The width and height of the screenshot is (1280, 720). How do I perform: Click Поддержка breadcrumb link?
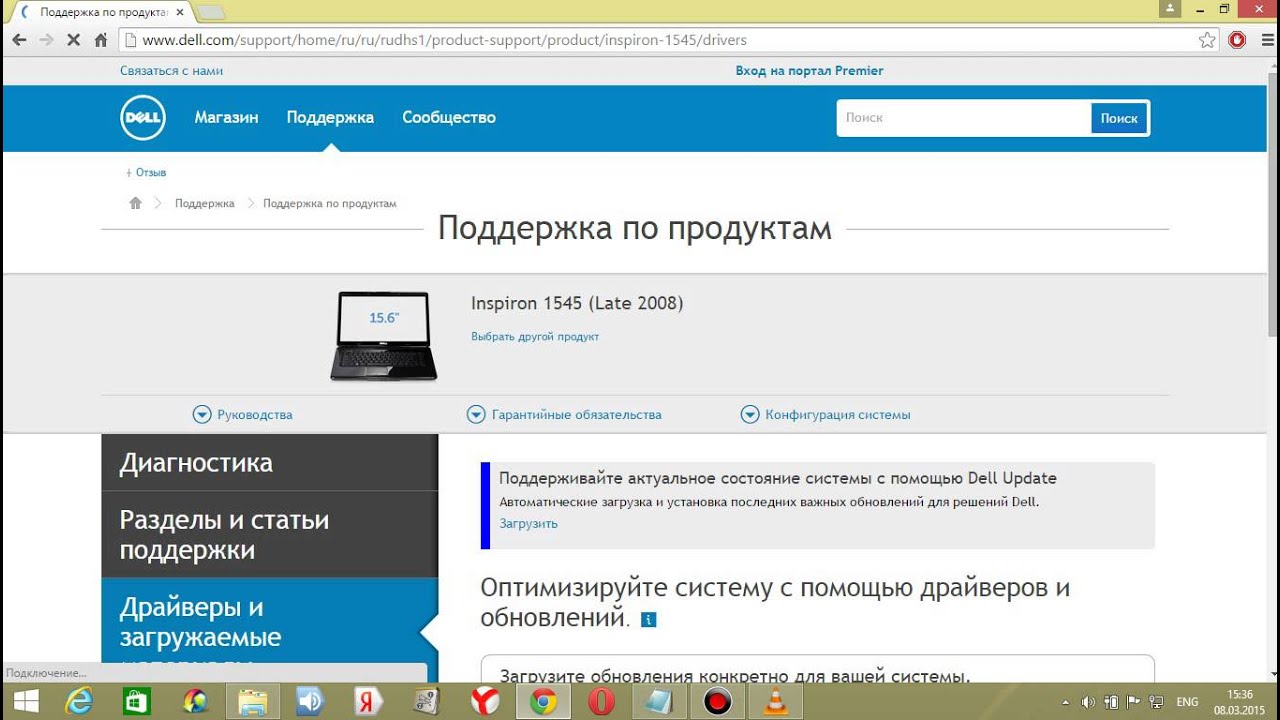[204, 203]
